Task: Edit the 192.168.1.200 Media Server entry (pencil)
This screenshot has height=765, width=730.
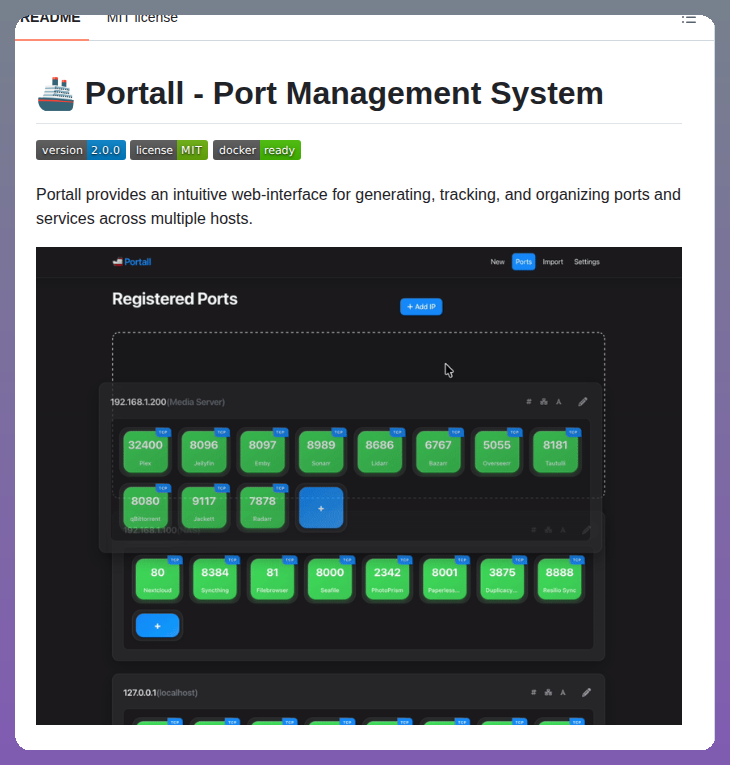Action: [x=583, y=402]
